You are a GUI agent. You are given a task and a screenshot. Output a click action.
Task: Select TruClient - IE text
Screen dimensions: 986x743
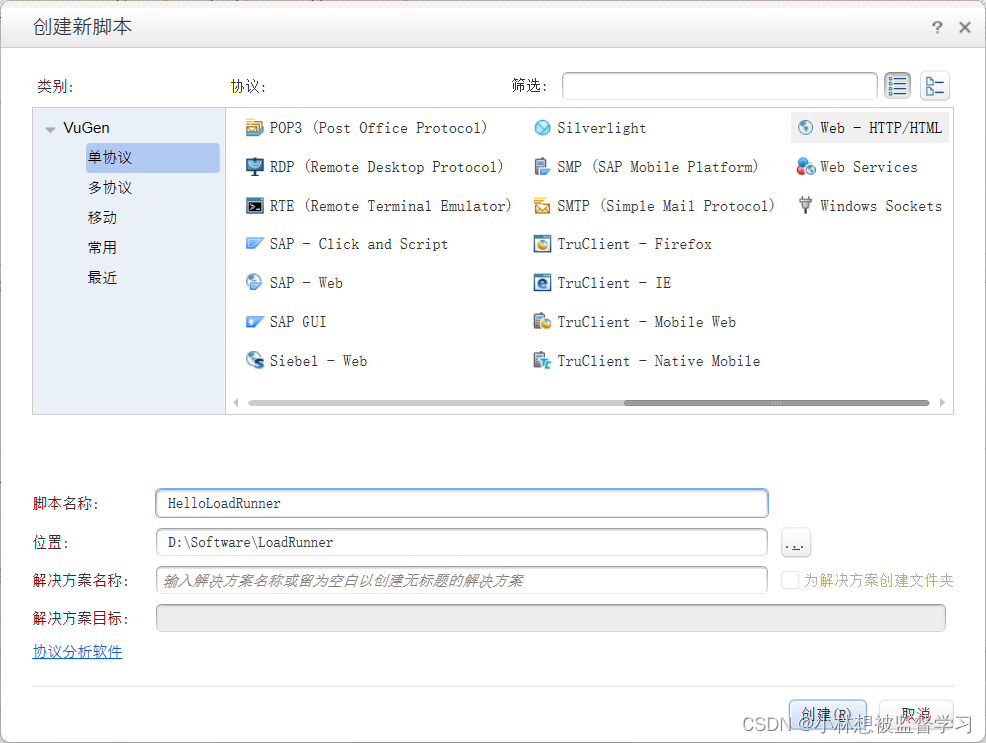[x=614, y=282]
